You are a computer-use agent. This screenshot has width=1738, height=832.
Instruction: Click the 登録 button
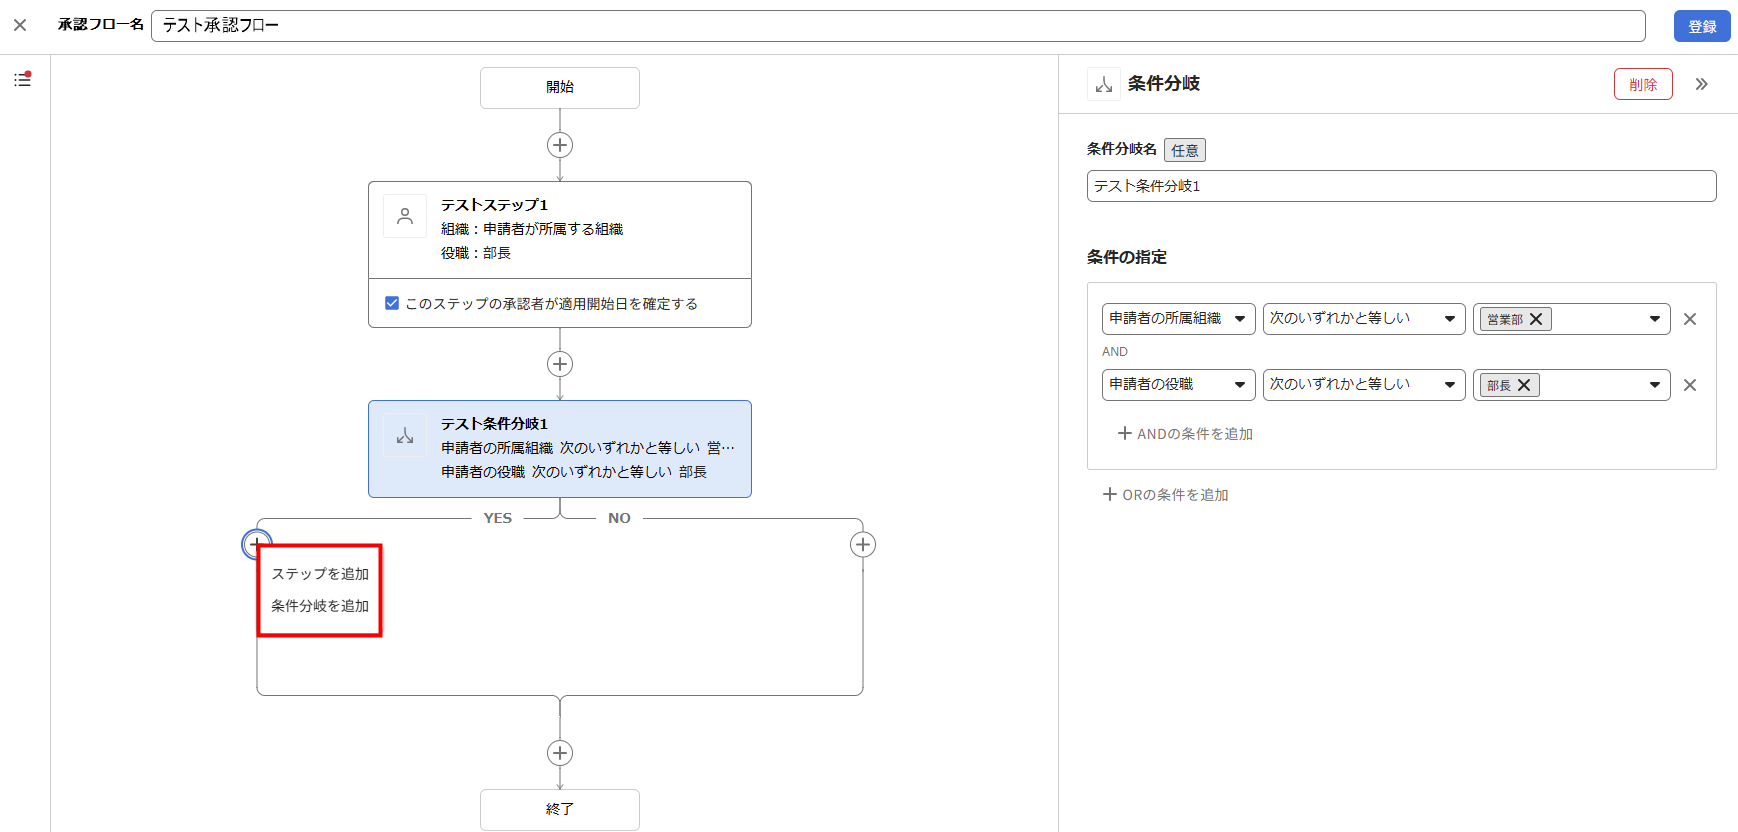[1701, 27]
